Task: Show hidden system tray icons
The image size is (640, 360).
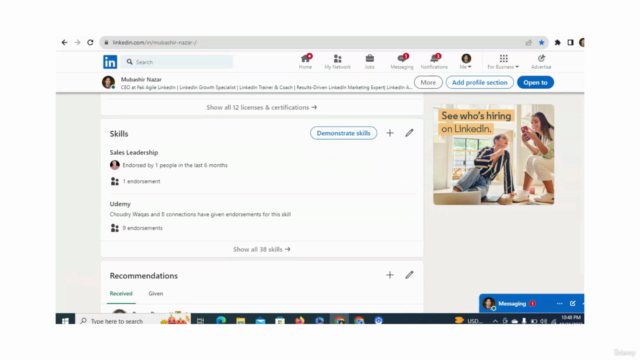Action: point(495,321)
